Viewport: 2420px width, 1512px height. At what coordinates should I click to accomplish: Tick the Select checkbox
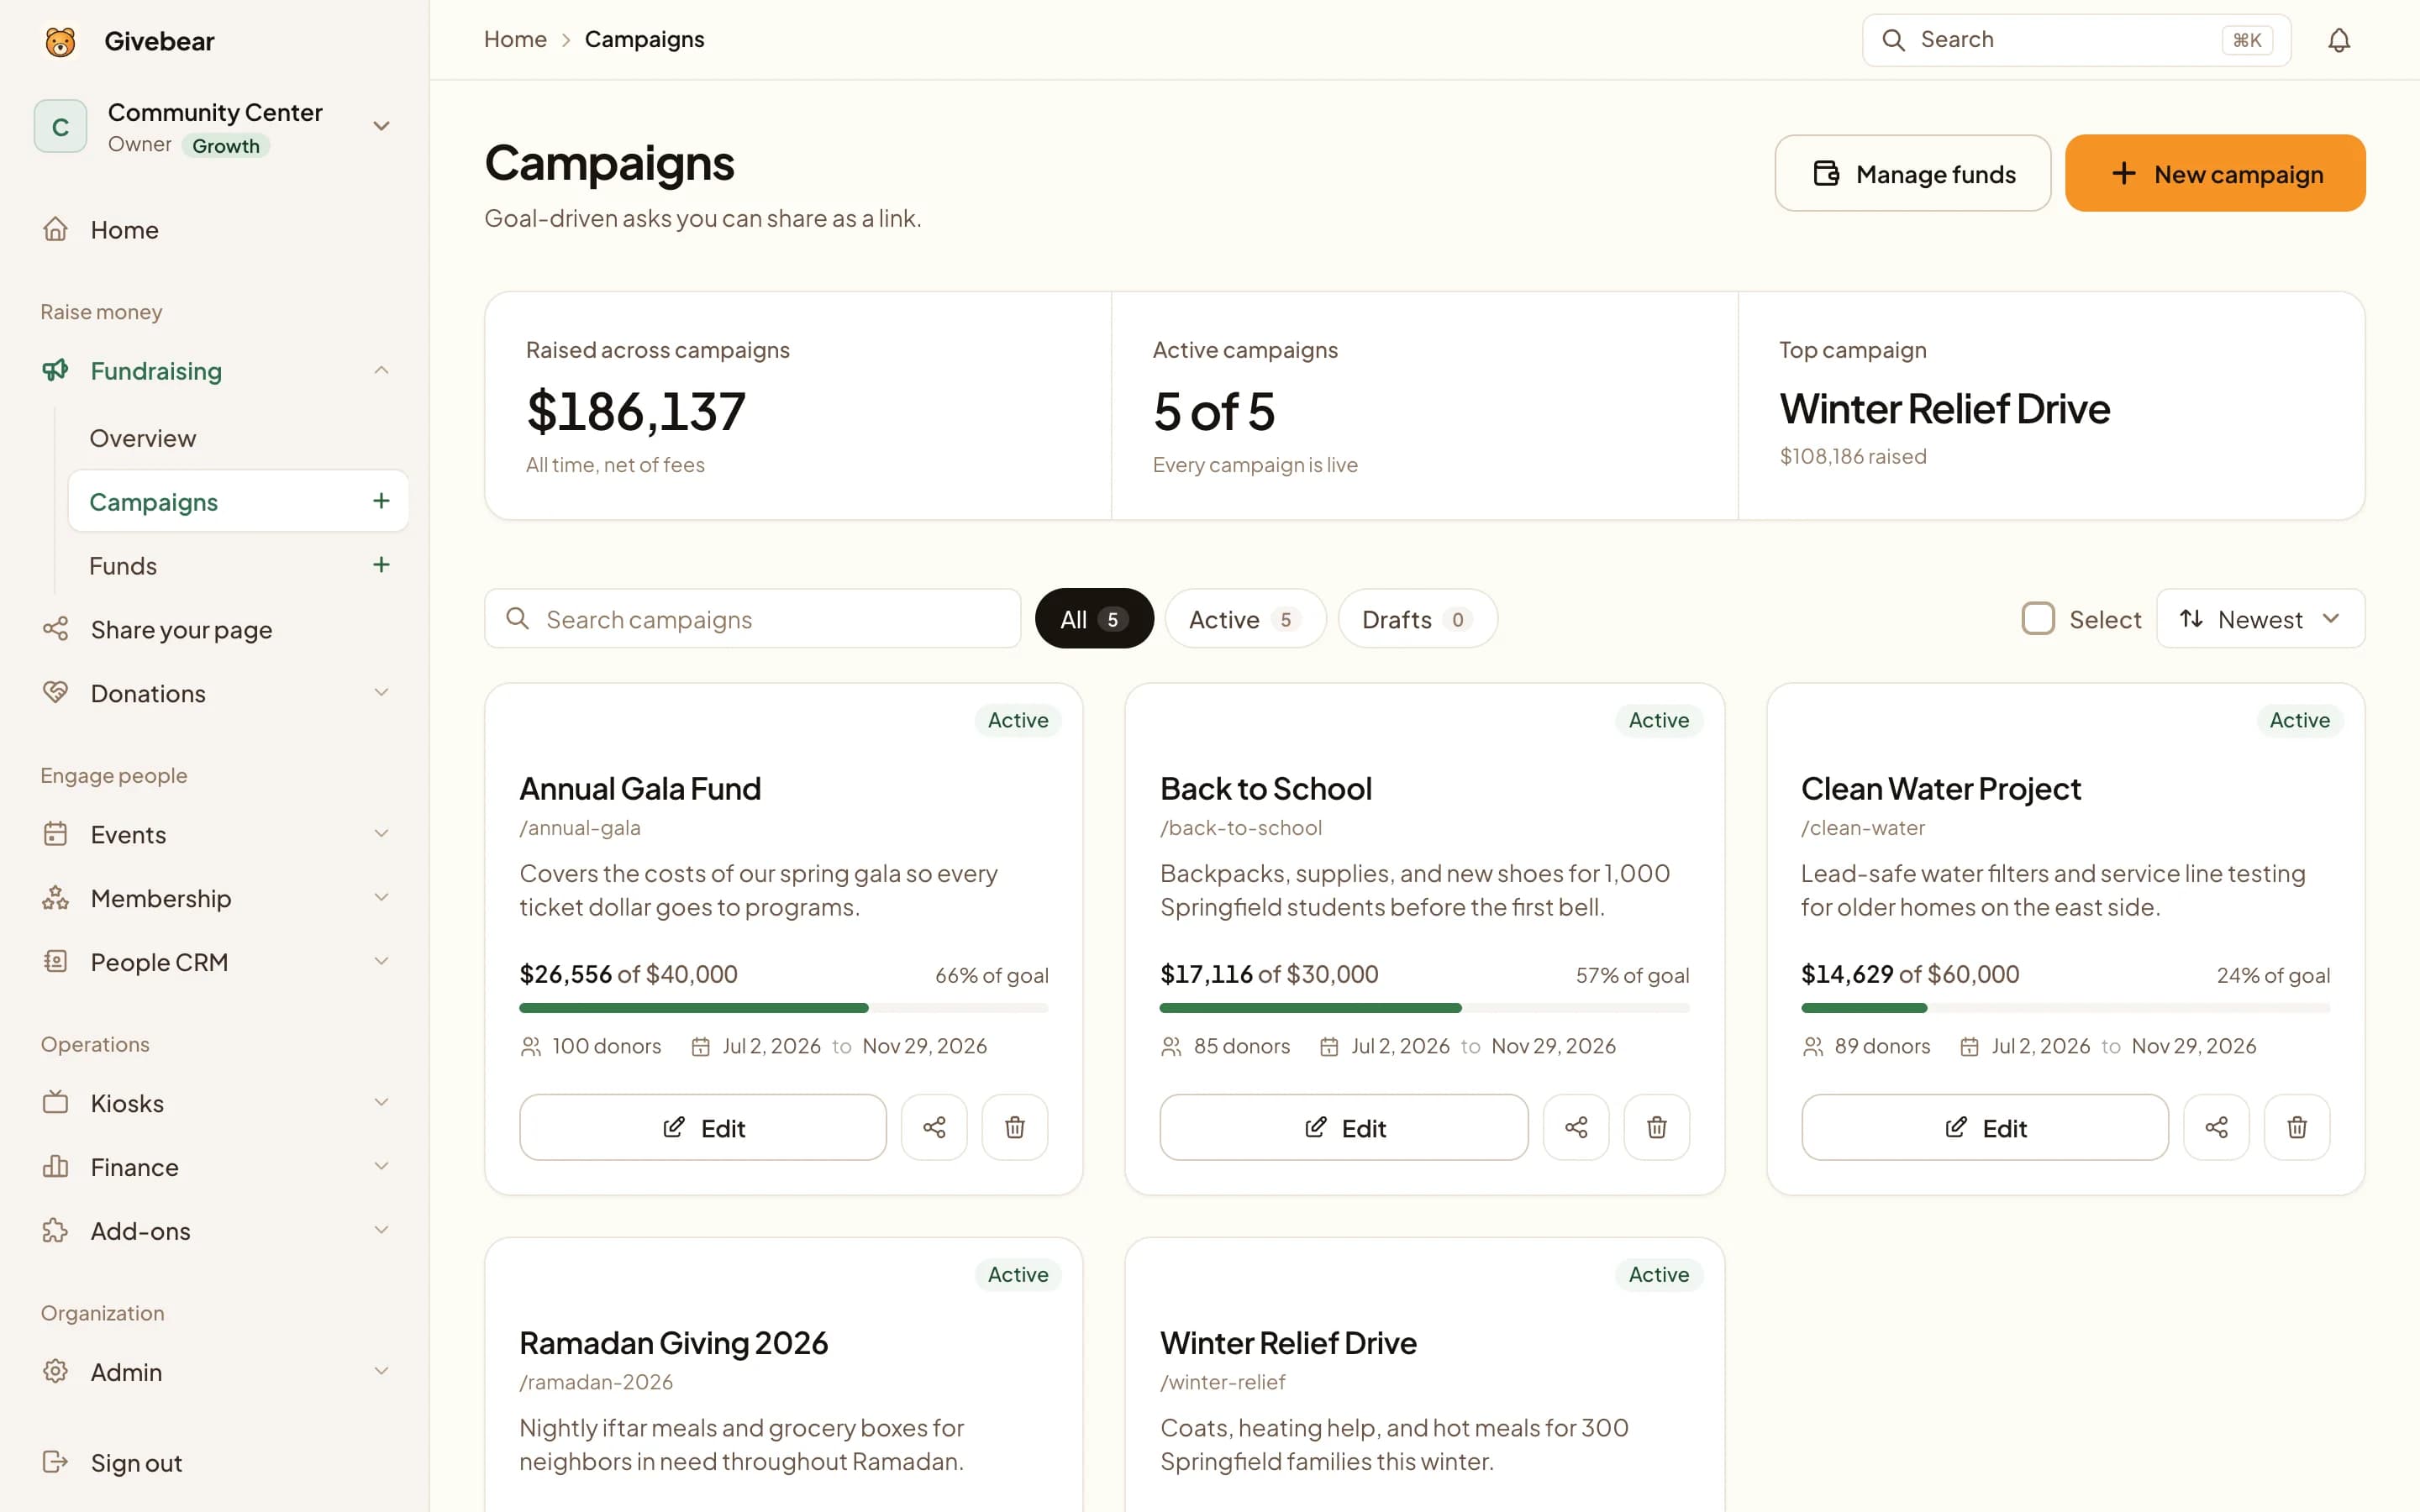point(2038,619)
